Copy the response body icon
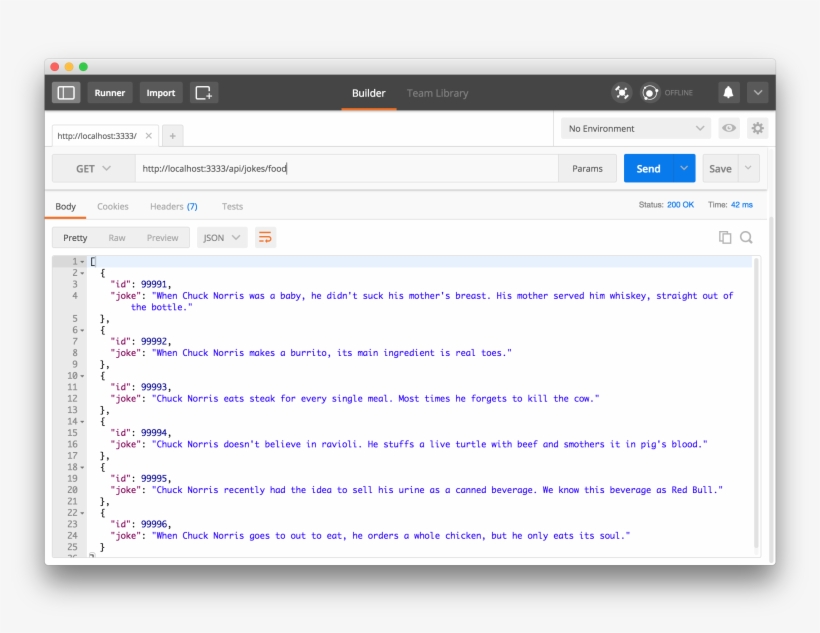 (723, 237)
